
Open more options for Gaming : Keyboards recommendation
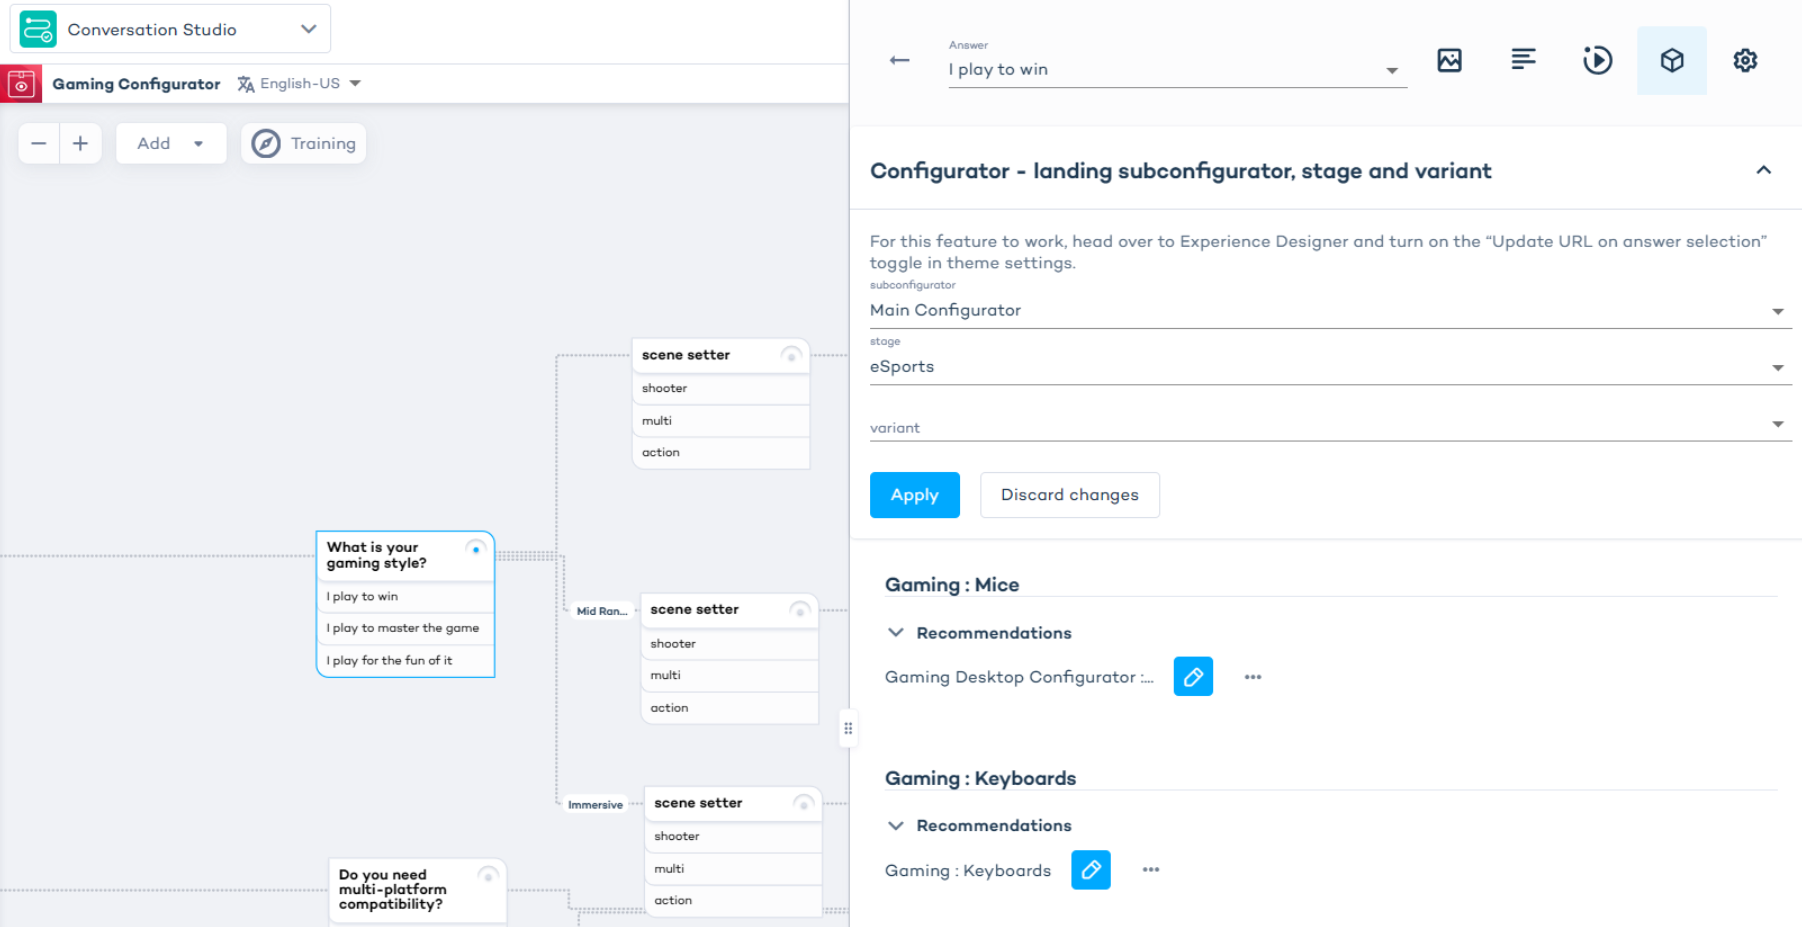[1151, 870]
